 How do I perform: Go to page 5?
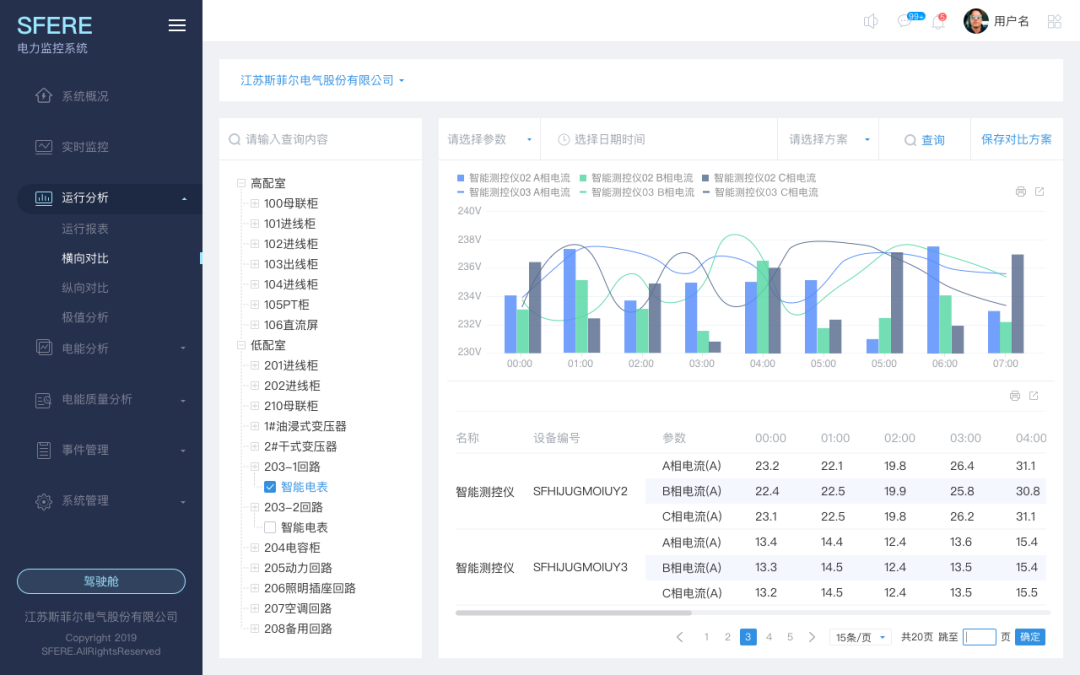point(790,637)
